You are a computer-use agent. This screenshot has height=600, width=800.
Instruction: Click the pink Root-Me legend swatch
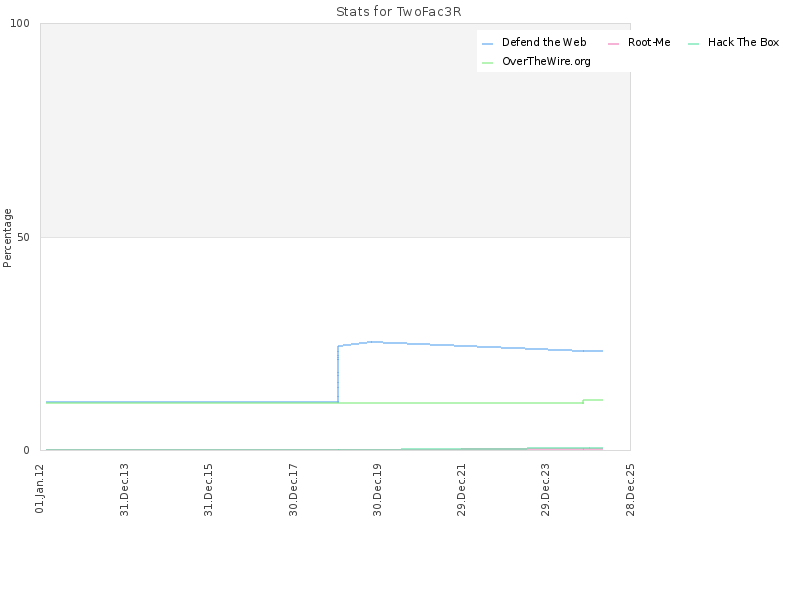613,44
